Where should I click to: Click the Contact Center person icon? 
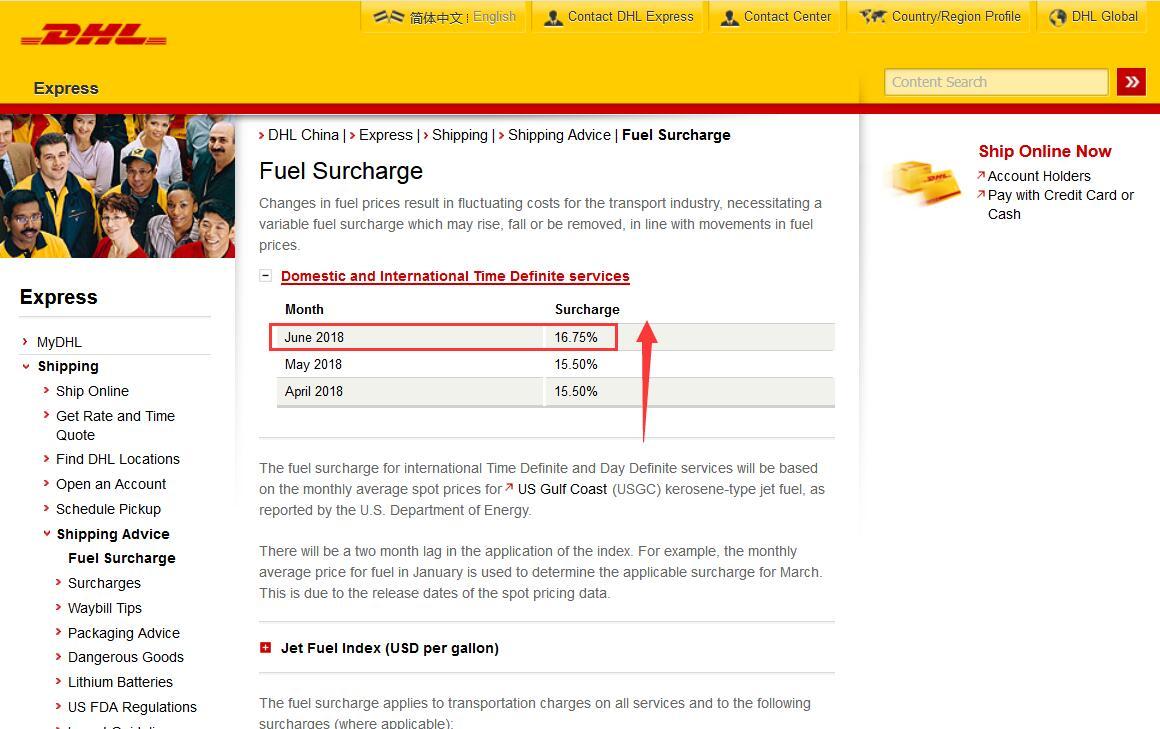pos(729,17)
